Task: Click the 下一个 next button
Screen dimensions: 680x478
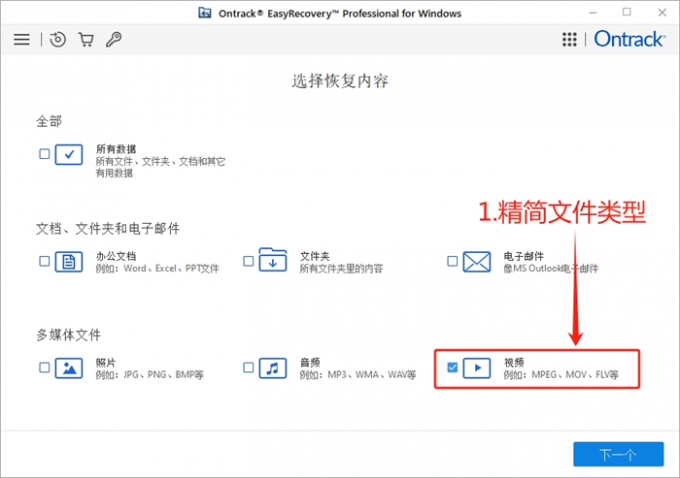Action: pyautogui.click(x=618, y=454)
